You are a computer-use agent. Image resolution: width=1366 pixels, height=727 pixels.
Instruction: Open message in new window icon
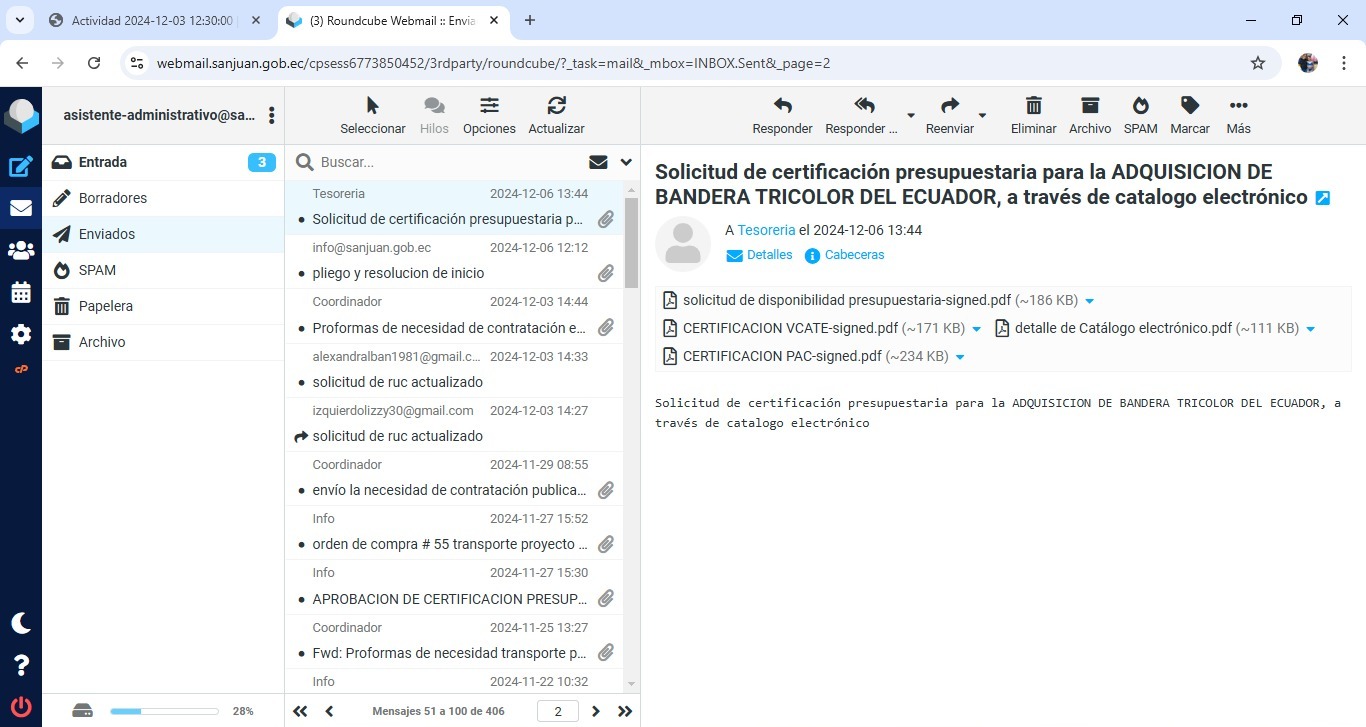tap(1322, 198)
